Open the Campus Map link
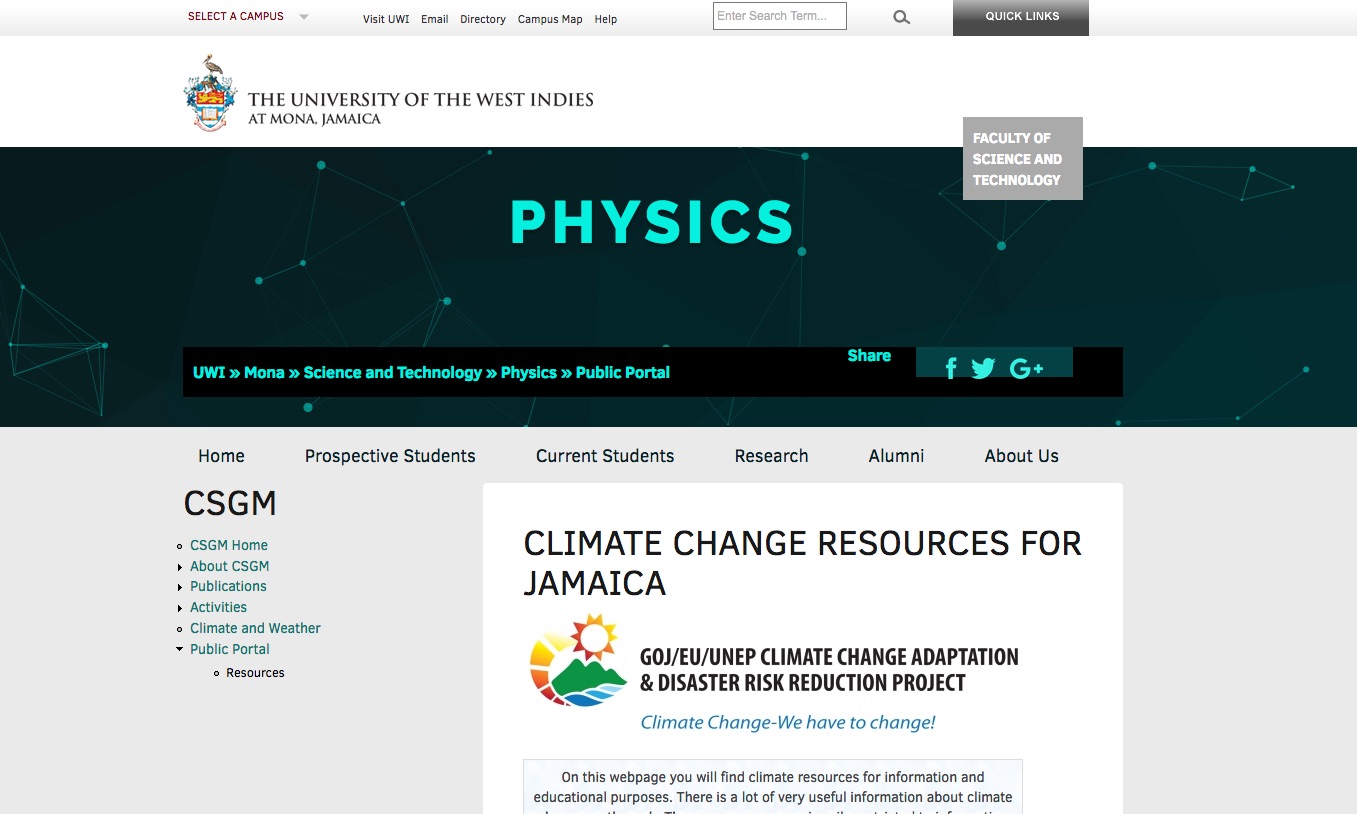The height and width of the screenshot is (814, 1357). pyautogui.click(x=550, y=19)
